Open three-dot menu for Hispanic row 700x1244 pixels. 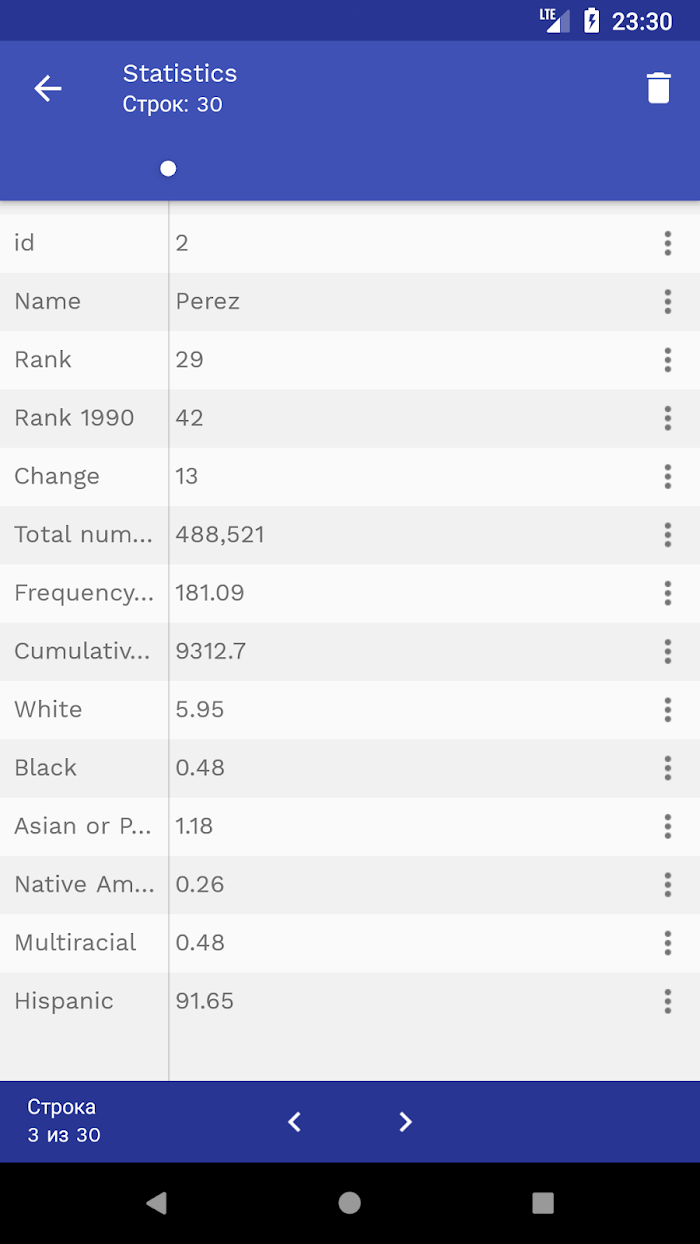(x=667, y=1001)
